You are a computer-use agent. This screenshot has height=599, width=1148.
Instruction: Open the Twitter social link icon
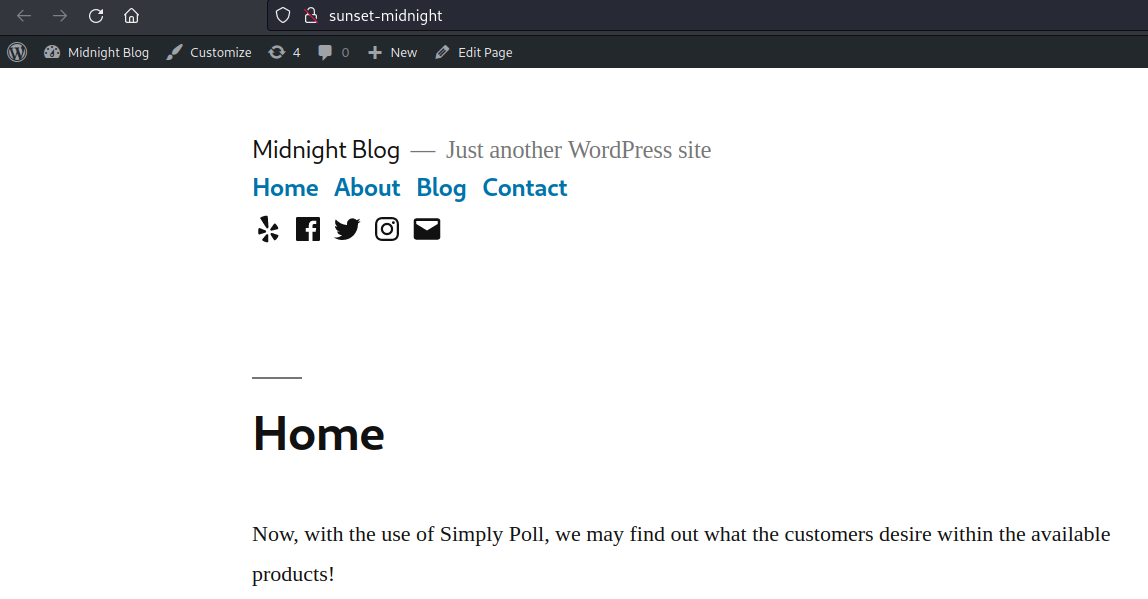(347, 229)
